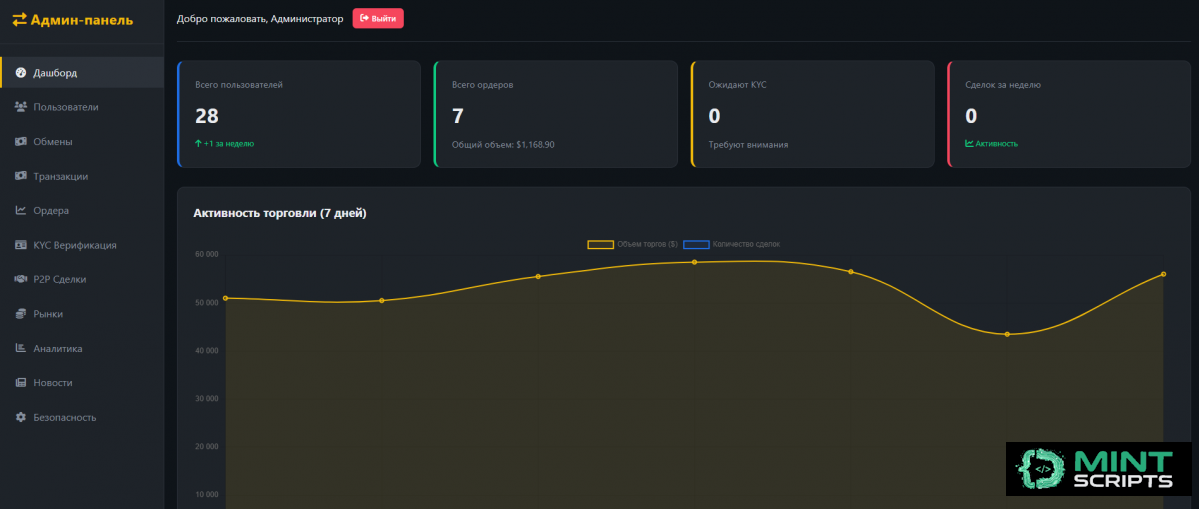Screen dimensions: 1199x509
Task: Click the highest chart data point near 58 000
Action: point(694,262)
